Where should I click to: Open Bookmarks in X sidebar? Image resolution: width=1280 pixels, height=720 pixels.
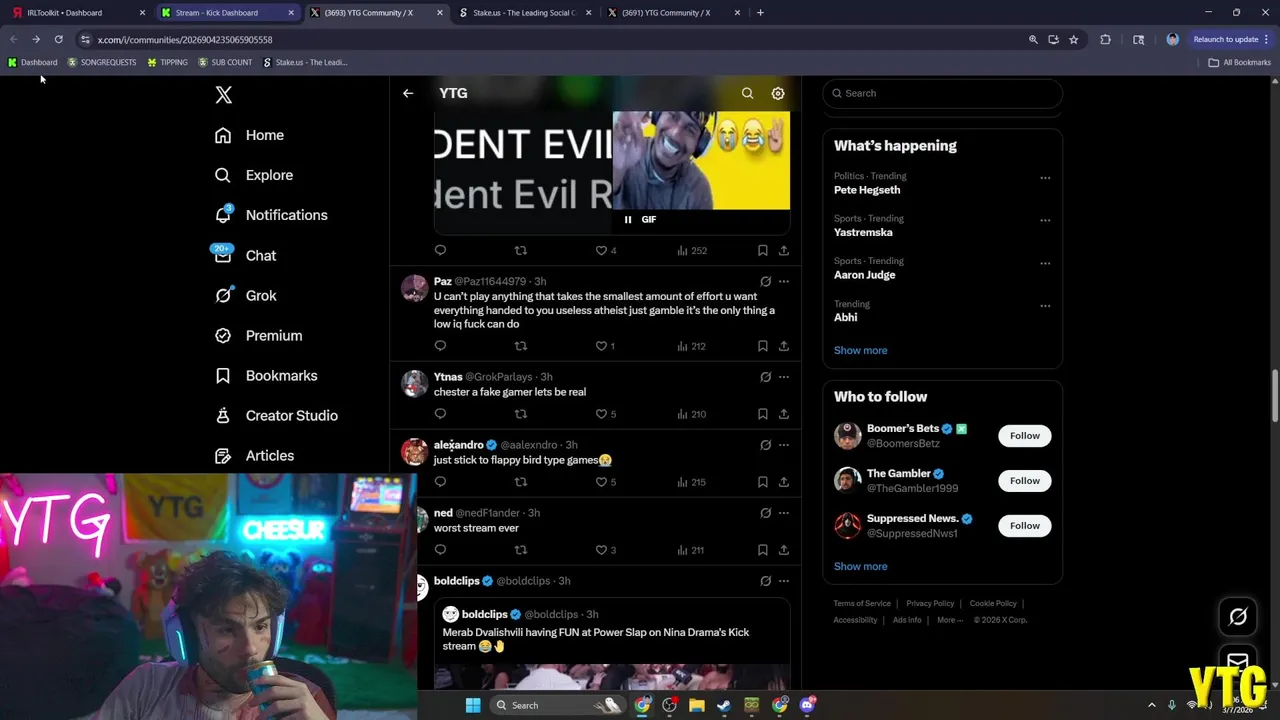tap(266, 376)
